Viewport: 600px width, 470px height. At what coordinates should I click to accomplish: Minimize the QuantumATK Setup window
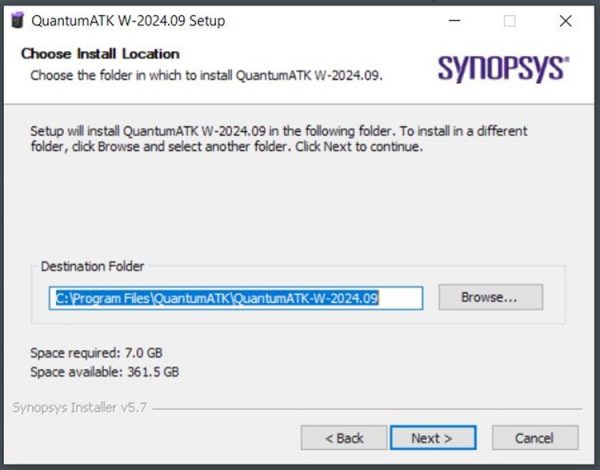pyautogui.click(x=454, y=21)
